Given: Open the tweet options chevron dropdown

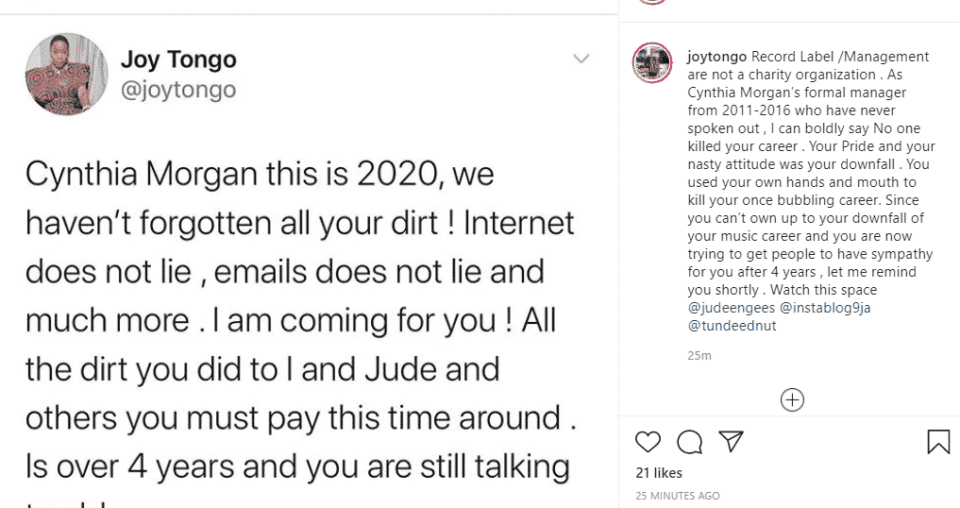Looking at the screenshot, I should point(581,59).
